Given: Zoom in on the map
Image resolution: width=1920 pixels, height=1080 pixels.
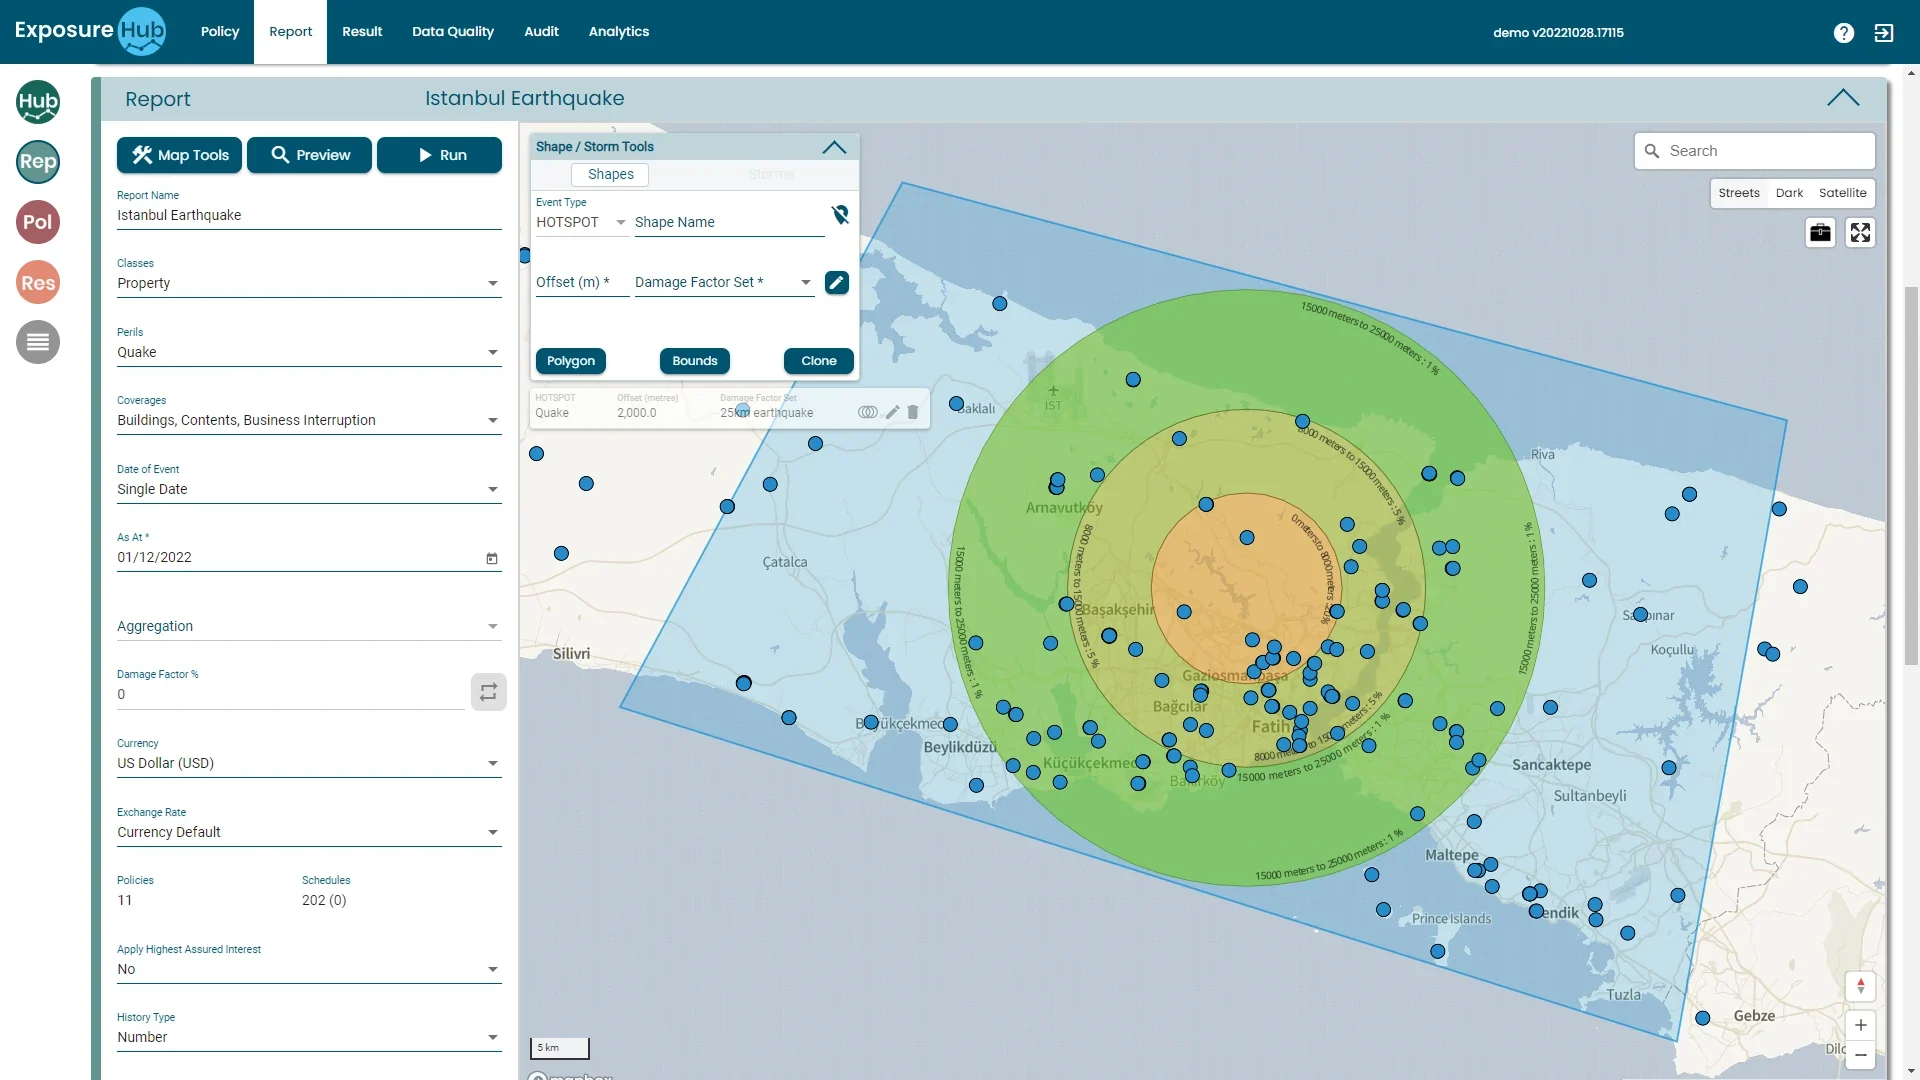Looking at the screenshot, I should [x=1860, y=1025].
